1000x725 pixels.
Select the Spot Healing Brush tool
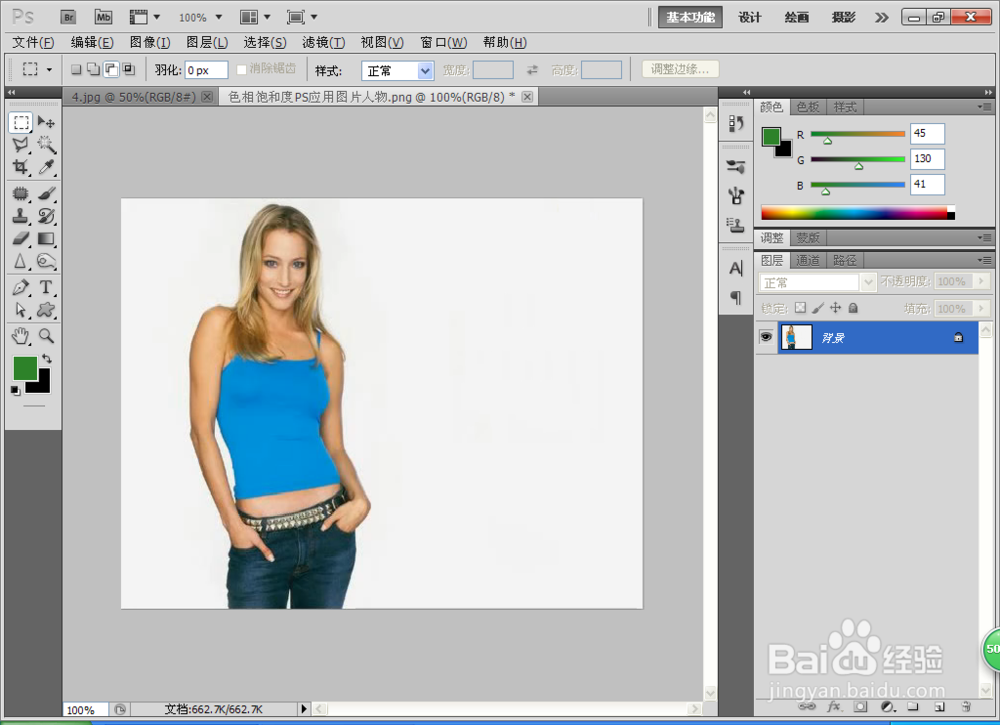(x=21, y=193)
